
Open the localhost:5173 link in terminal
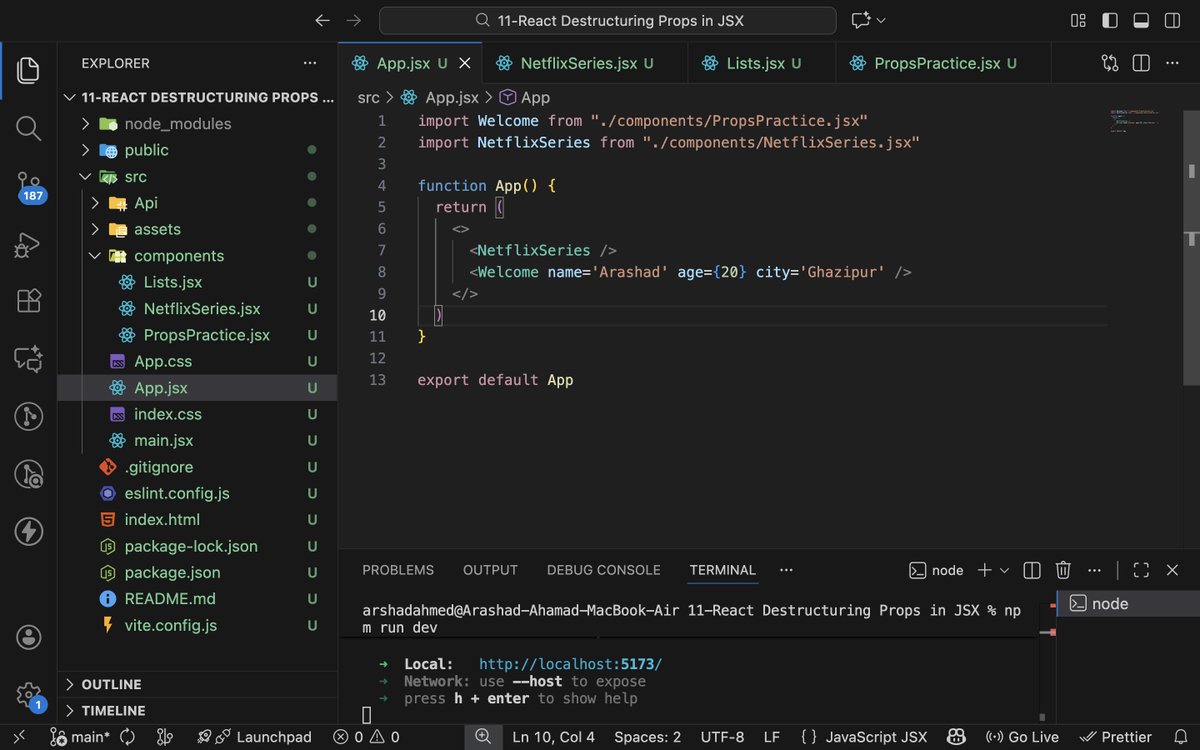pyautogui.click(x=570, y=663)
